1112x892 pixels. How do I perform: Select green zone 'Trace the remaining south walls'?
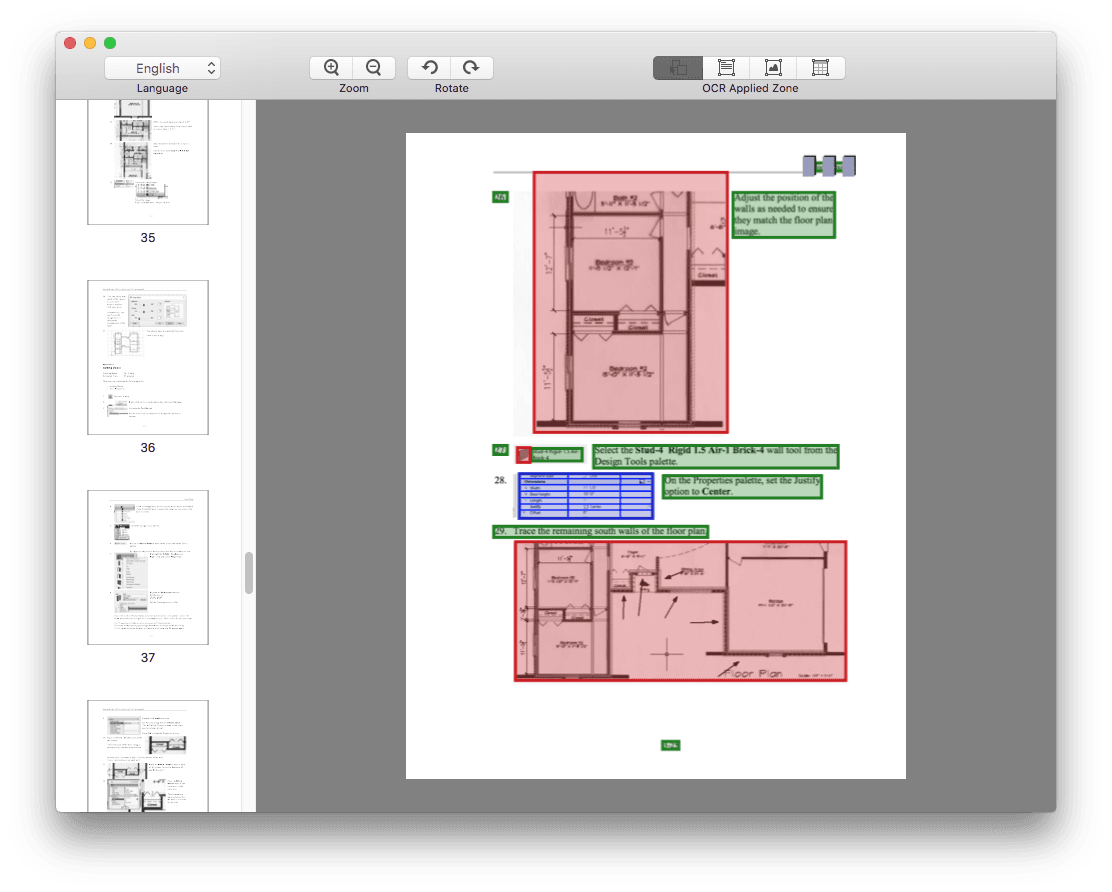pyautogui.click(x=601, y=531)
